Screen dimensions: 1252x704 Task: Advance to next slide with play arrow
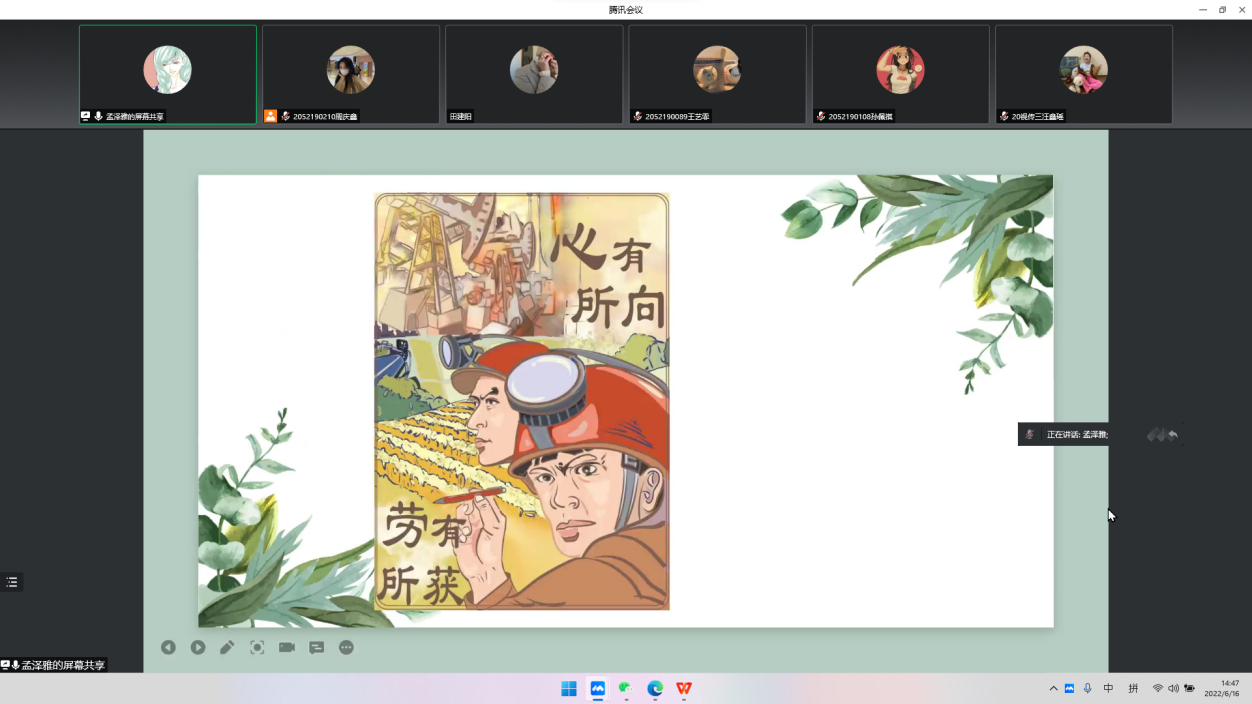198,647
